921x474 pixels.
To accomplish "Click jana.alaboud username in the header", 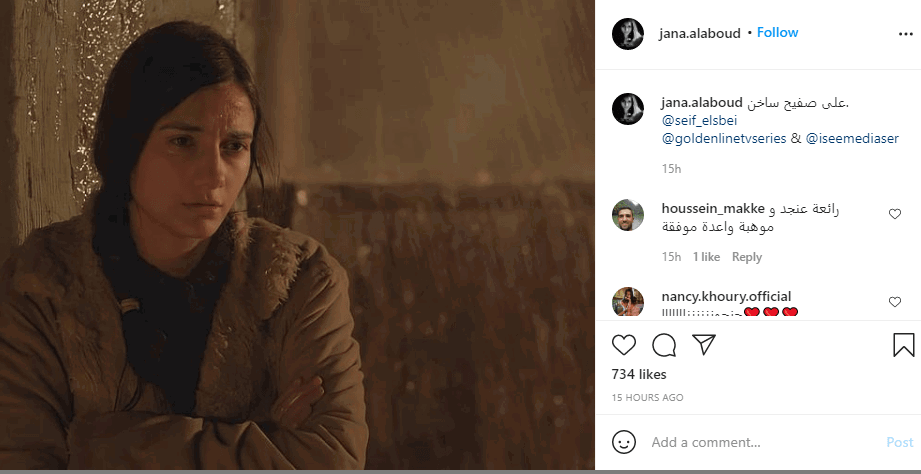I will 700,33.
